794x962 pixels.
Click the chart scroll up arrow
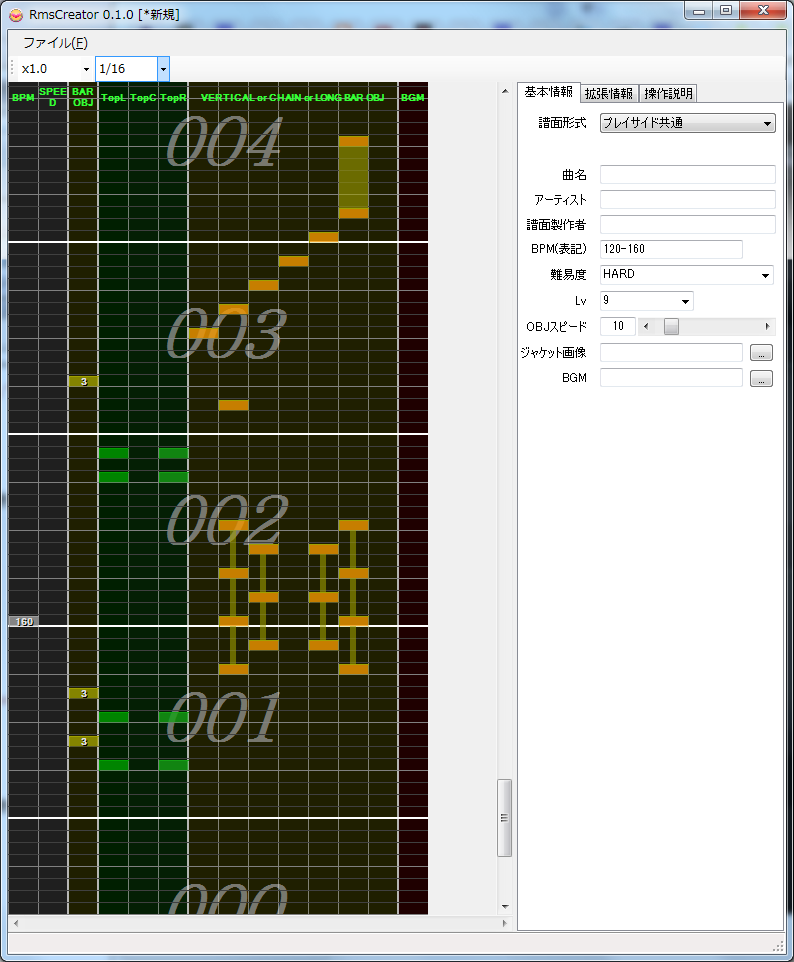pyautogui.click(x=505, y=91)
